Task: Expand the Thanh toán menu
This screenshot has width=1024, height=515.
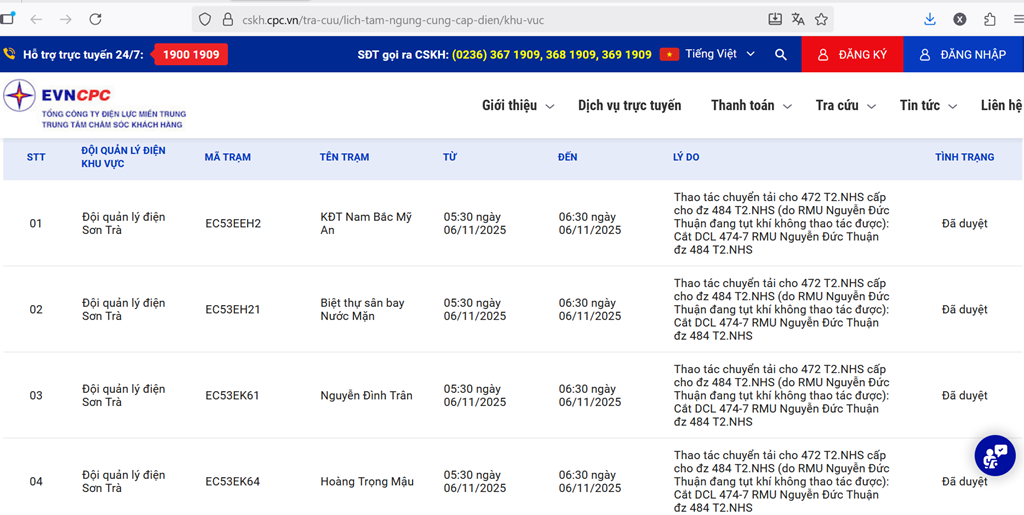Action: 750,105
